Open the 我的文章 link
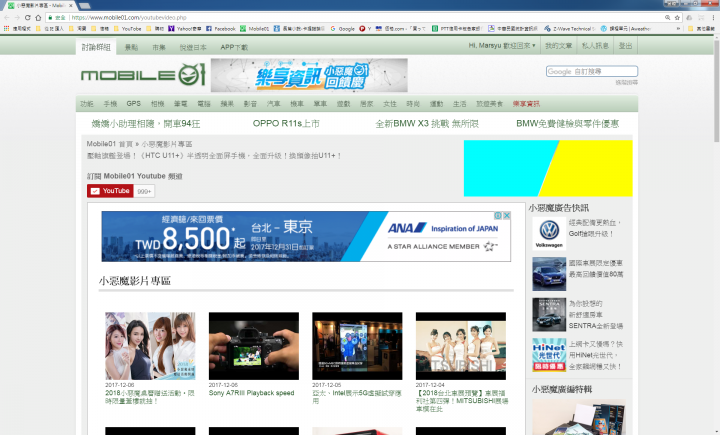This screenshot has height=435, width=720. click(x=558, y=45)
